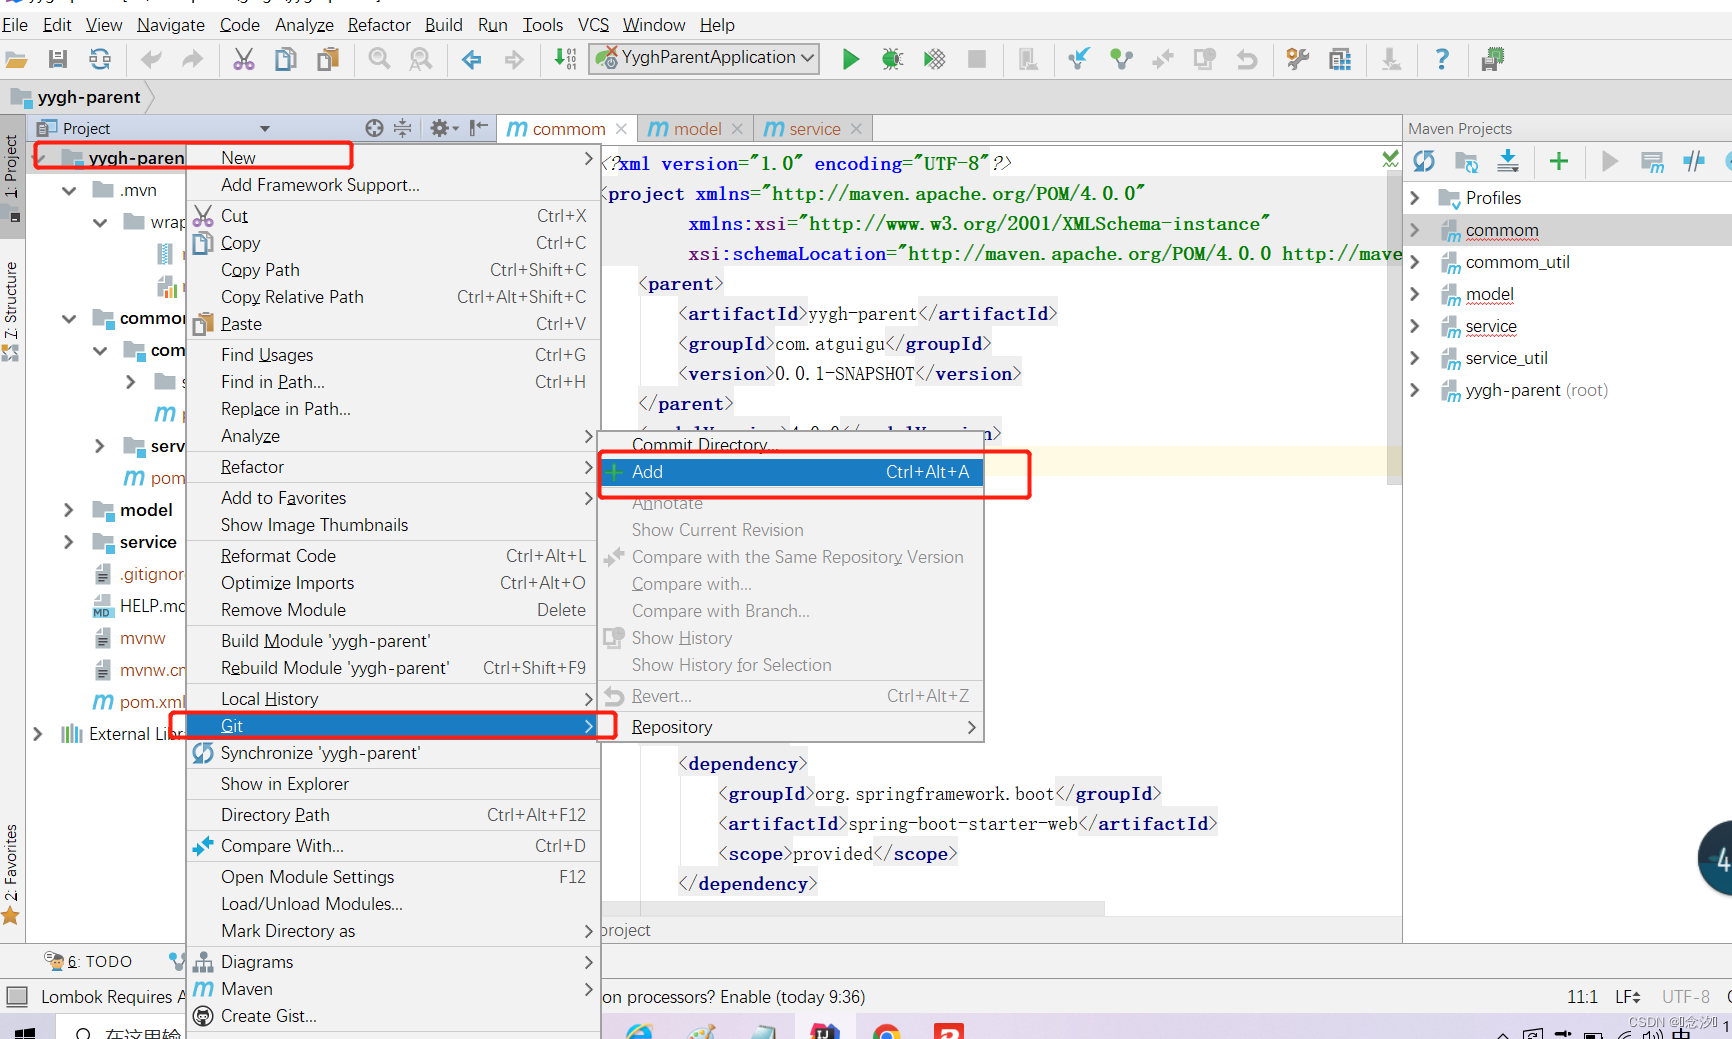Run YyghParentApplication with green play icon
This screenshot has height=1039, width=1732.
(850, 59)
